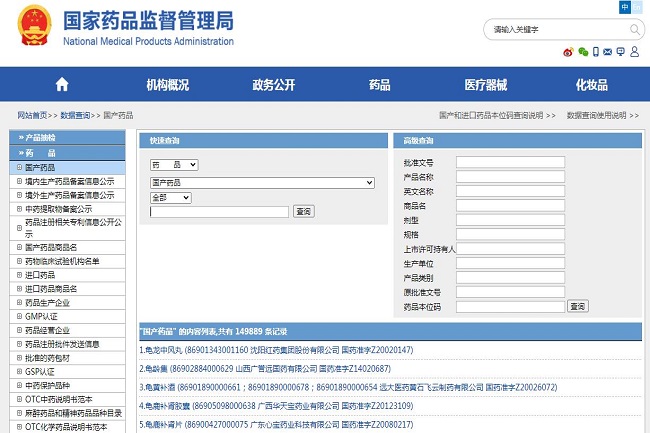Open 机构概况 menu
This screenshot has width=650, height=433.
[167, 85]
